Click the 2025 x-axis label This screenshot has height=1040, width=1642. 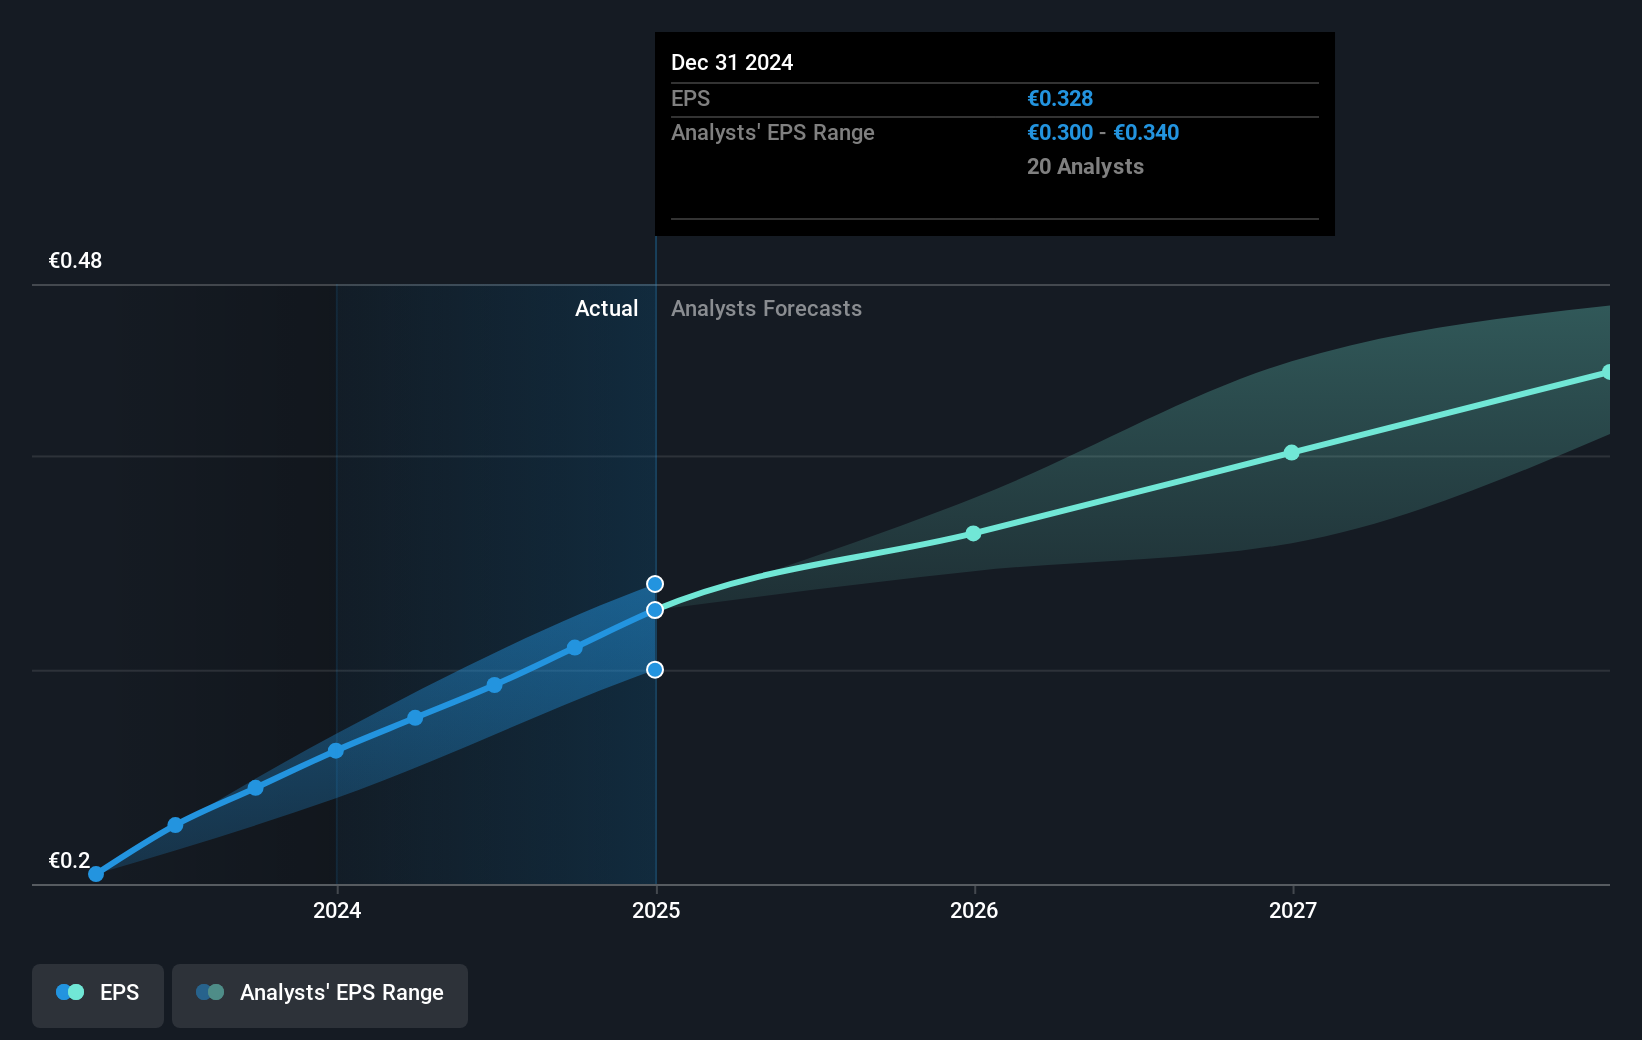coord(656,910)
